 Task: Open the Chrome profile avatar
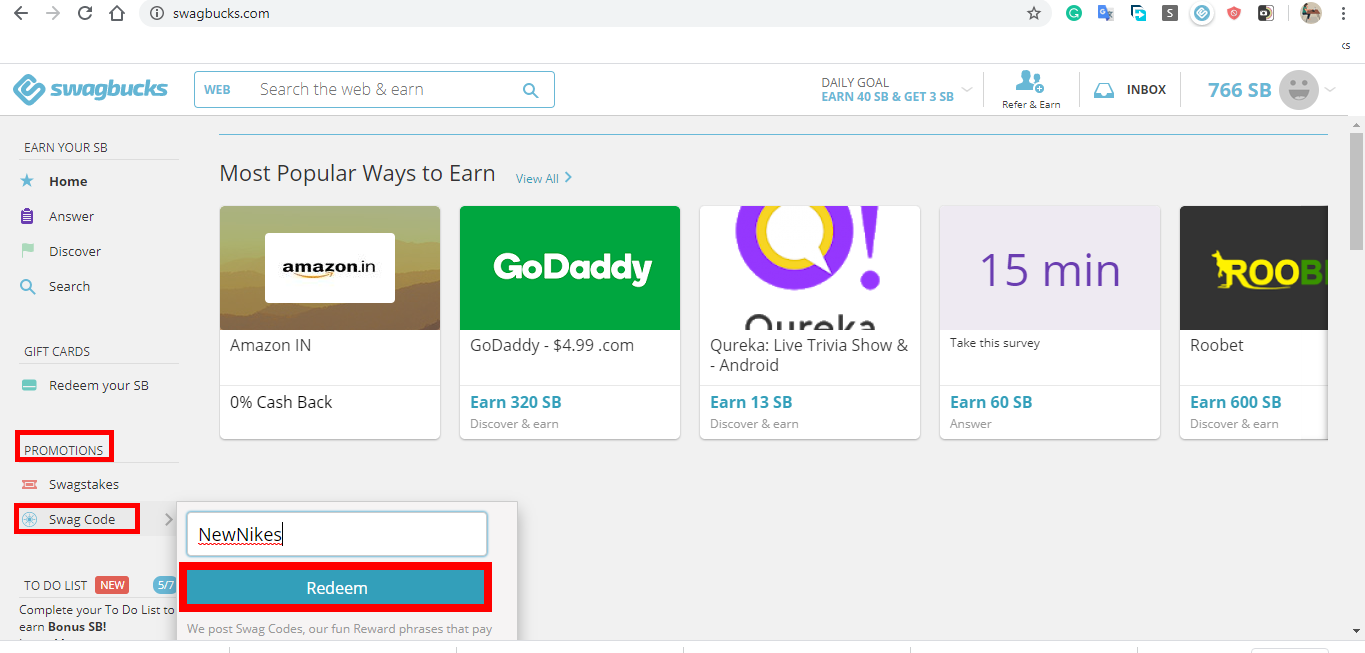[1311, 13]
